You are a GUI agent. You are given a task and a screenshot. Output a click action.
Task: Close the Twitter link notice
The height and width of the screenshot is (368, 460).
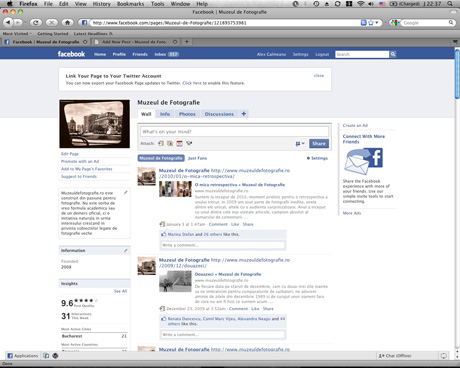319,76
